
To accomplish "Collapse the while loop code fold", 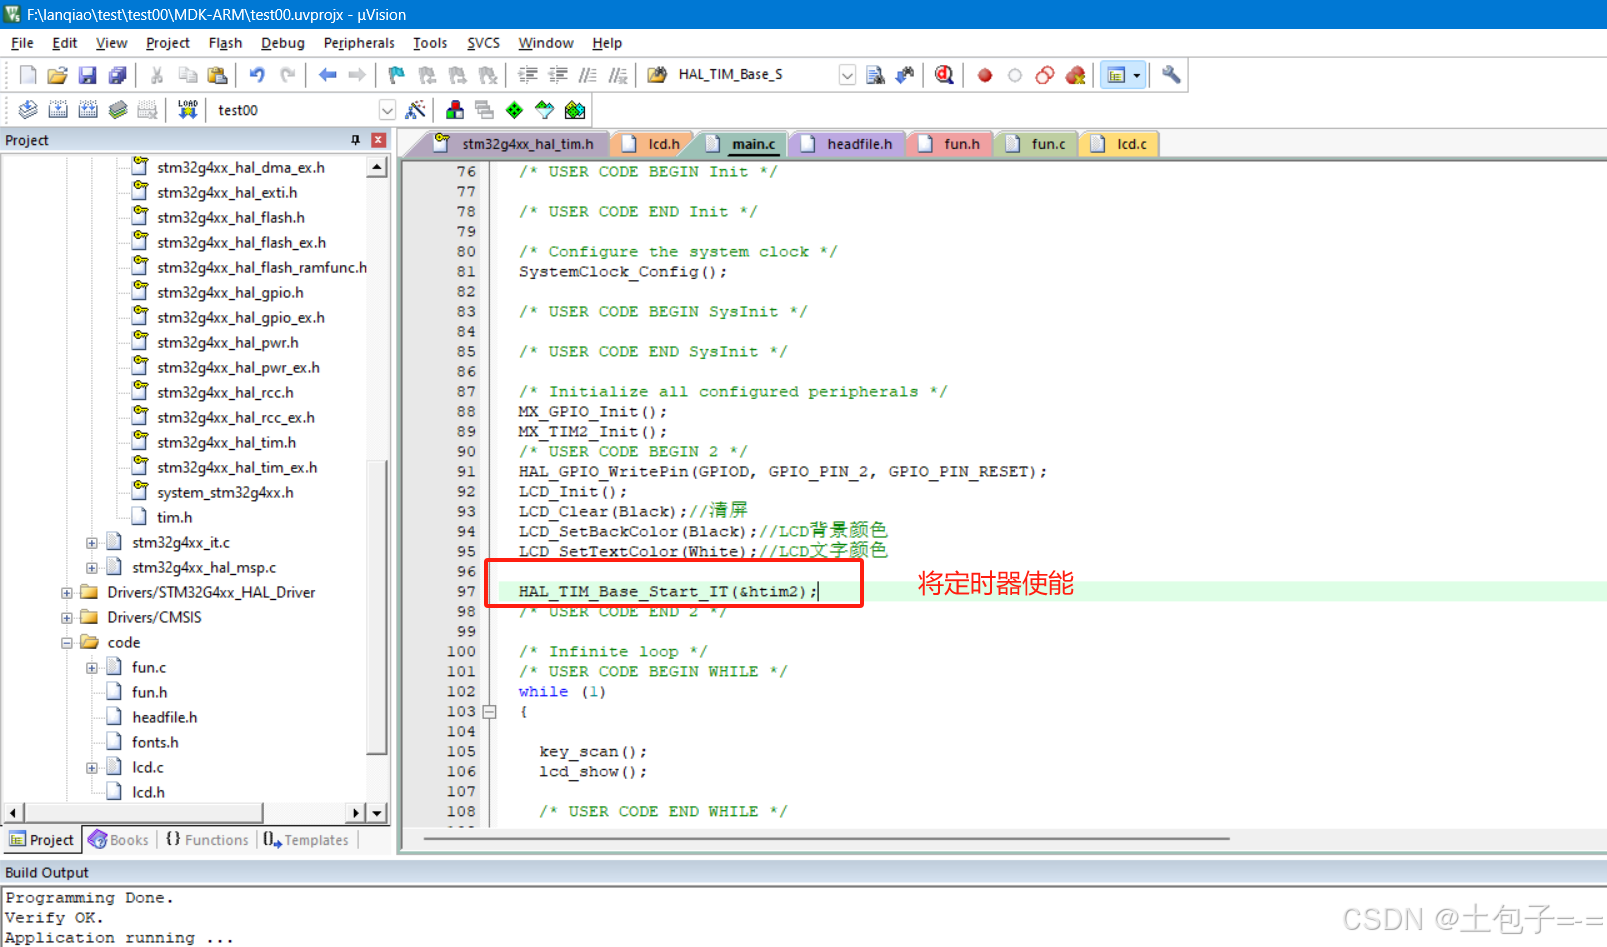I will [x=489, y=712].
